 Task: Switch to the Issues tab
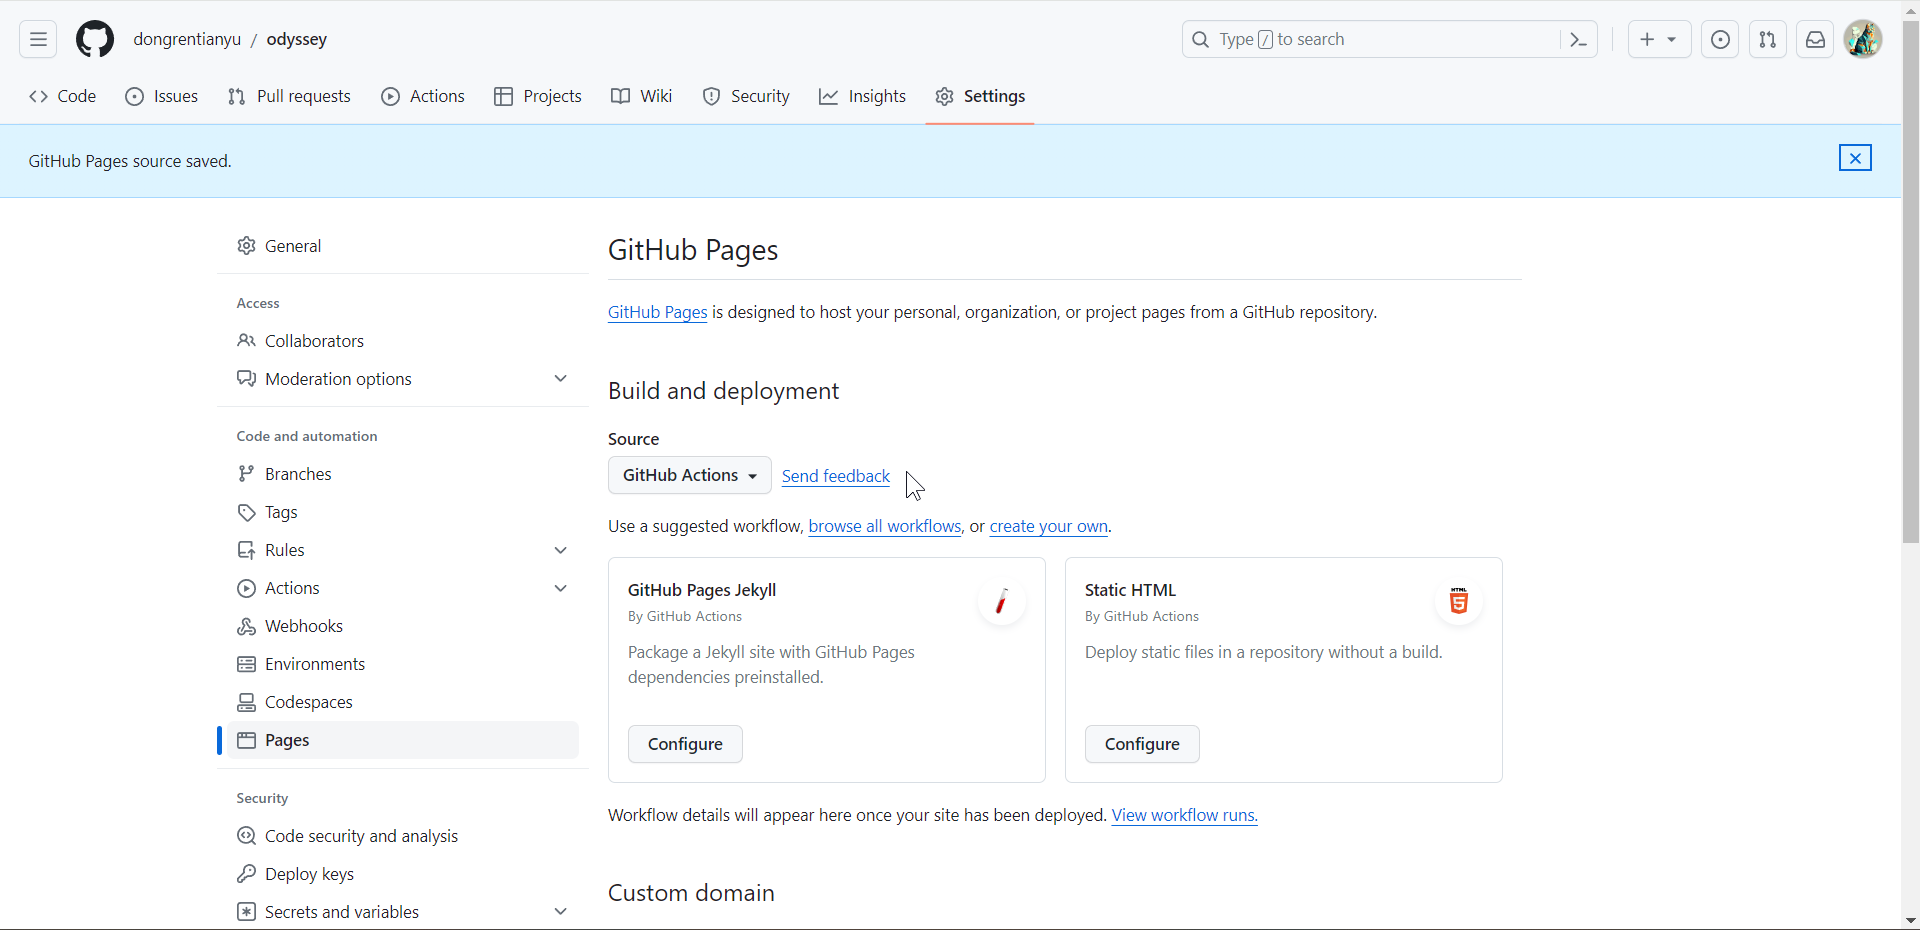pos(162,96)
